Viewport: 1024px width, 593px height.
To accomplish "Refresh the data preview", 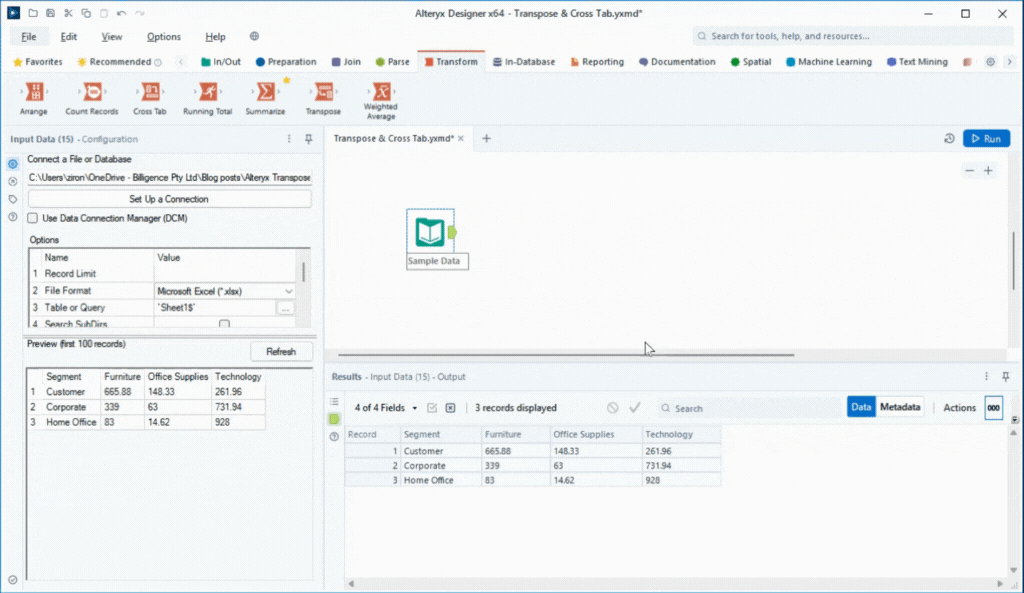I will pos(281,351).
